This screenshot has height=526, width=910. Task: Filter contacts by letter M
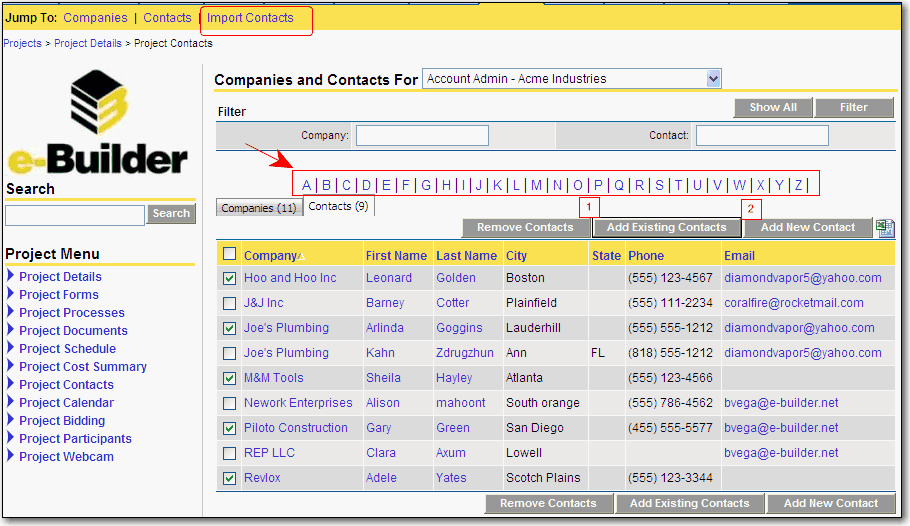[536, 185]
